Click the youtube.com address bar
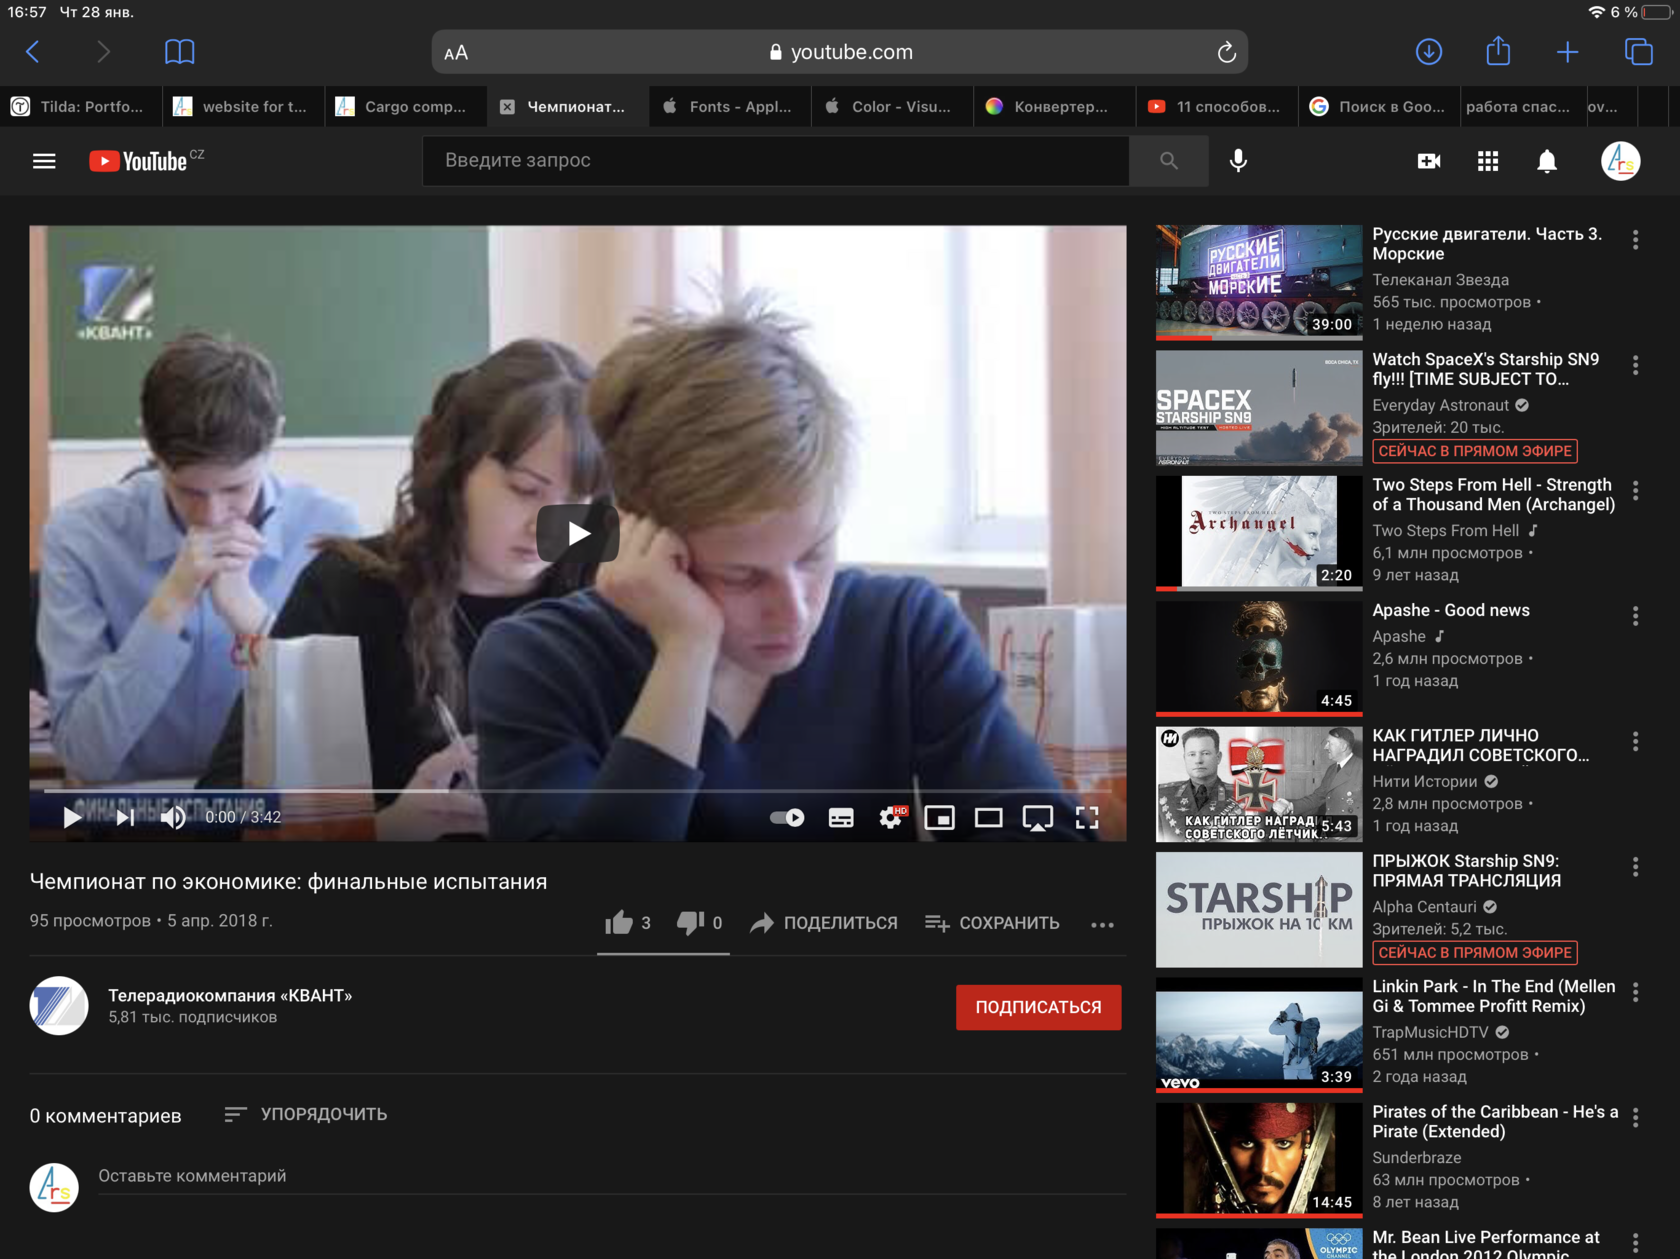Viewport: 1680px width, 1259px height. tap(839, 52)
